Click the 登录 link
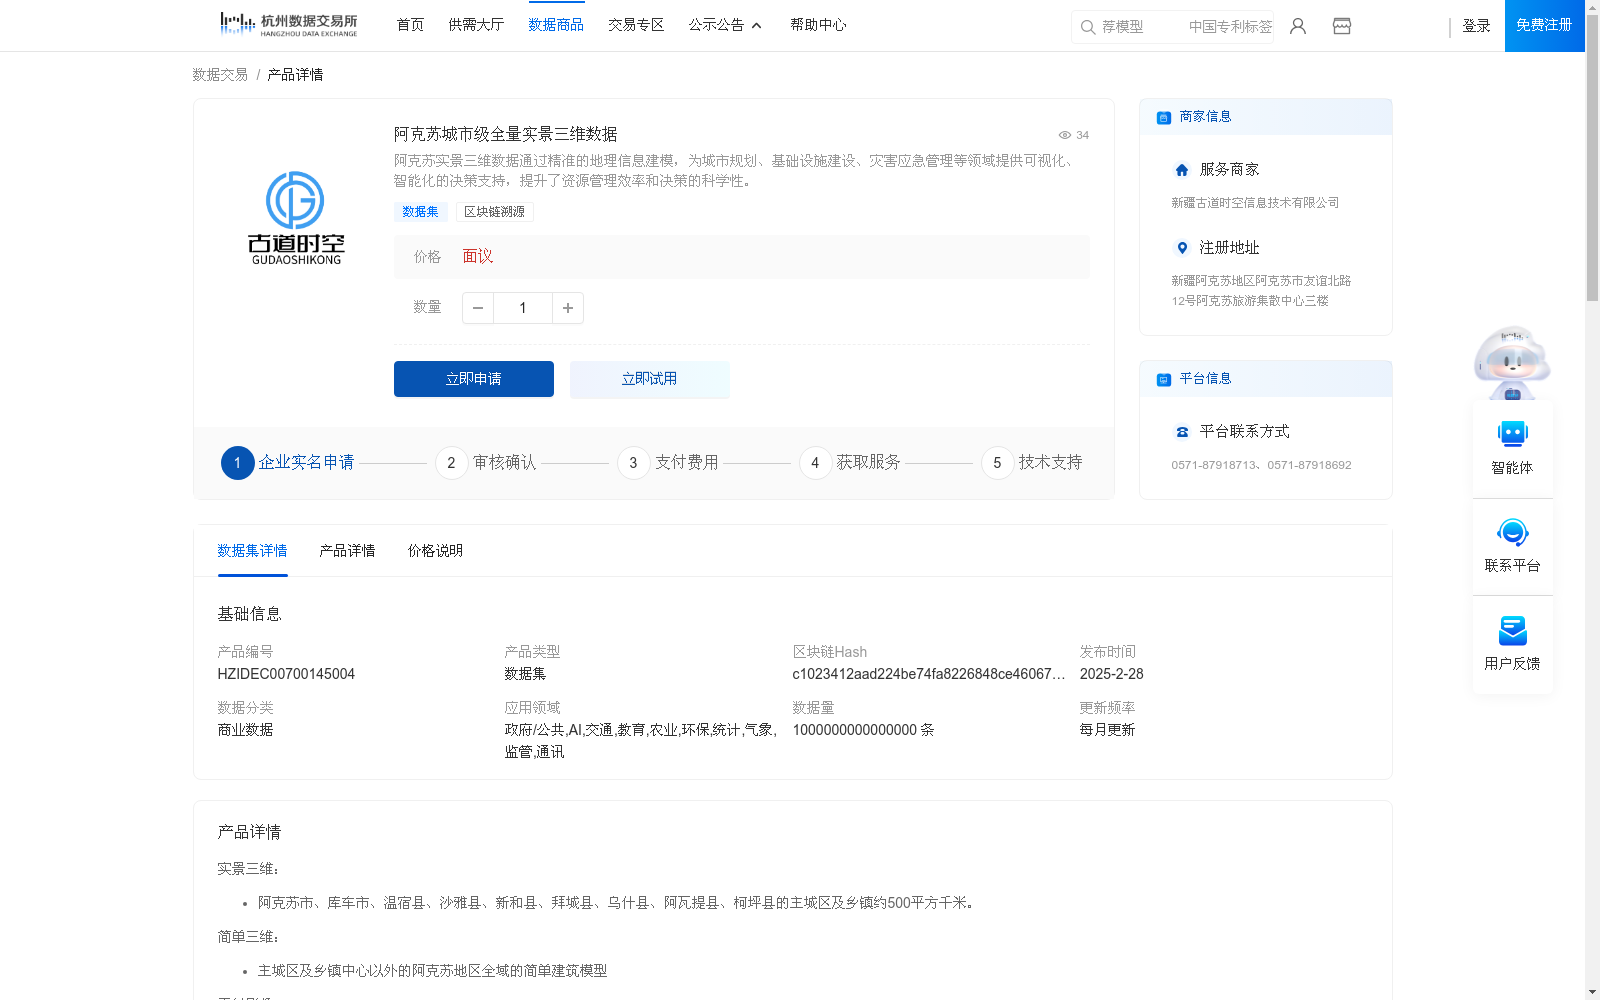The width and height of the screenshot is (1600, 1000). coord(1476,26)
